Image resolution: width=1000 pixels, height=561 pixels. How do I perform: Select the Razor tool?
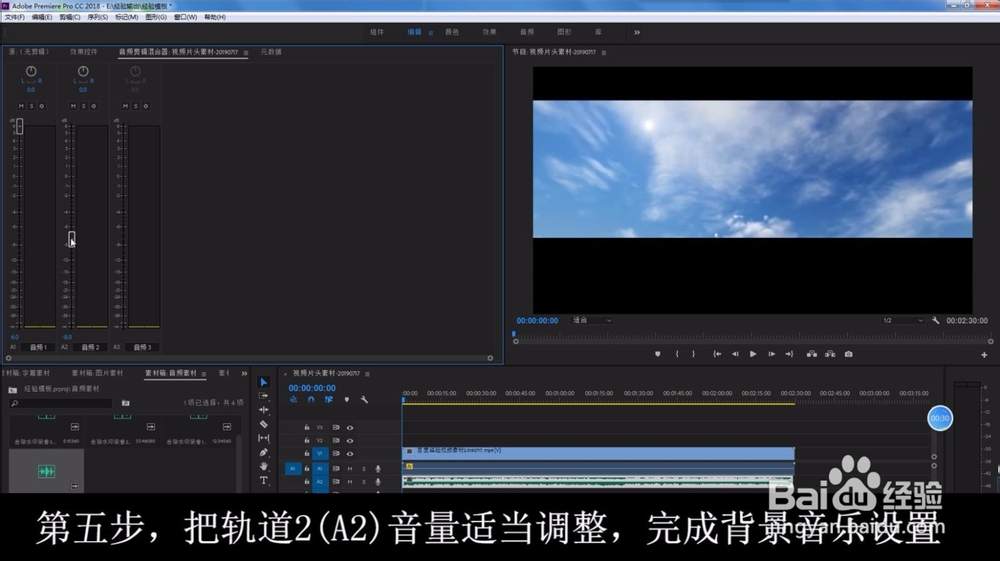(263, 424)
